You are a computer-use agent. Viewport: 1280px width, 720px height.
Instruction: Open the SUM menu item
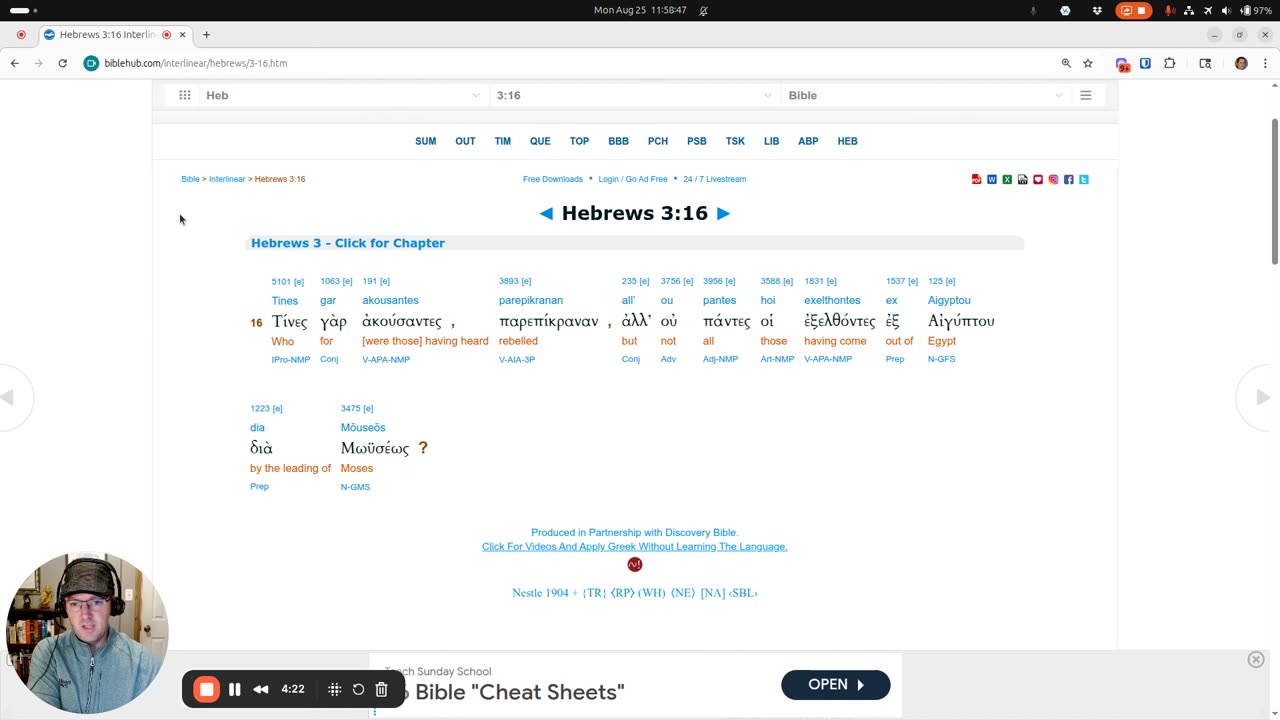[426, 141]
